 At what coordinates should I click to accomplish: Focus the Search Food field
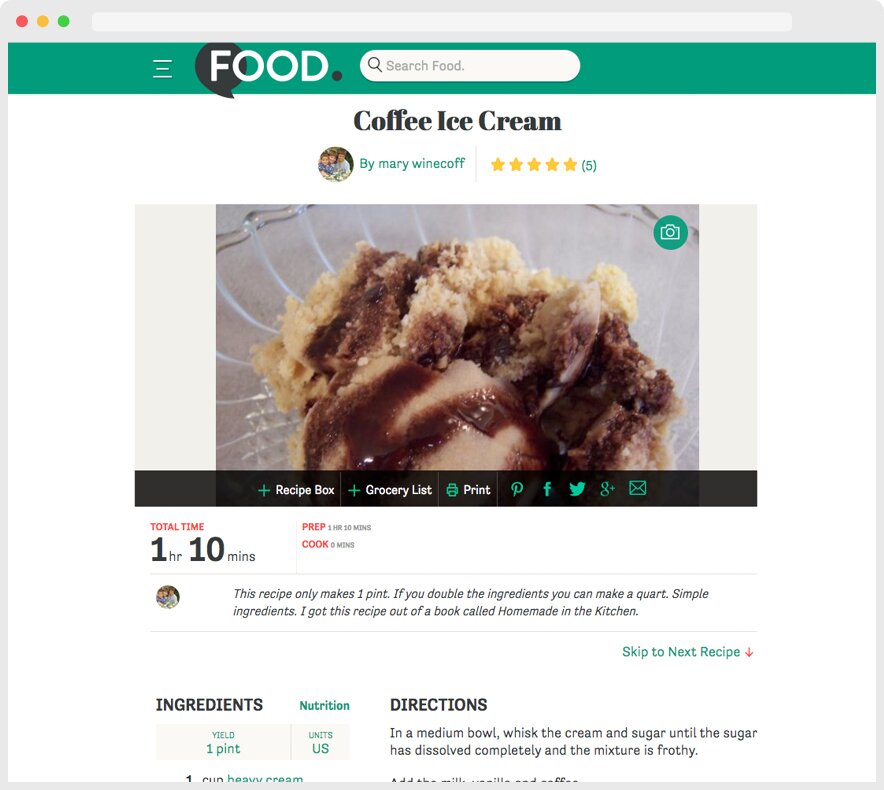click(470, 65)
